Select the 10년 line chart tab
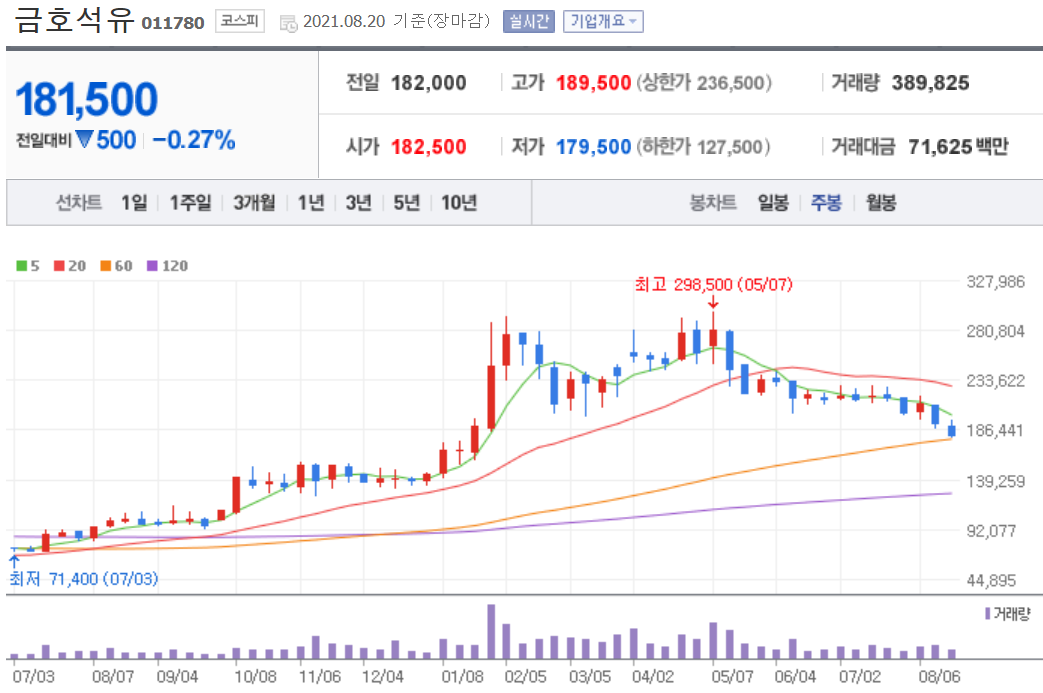 (459, 202)
